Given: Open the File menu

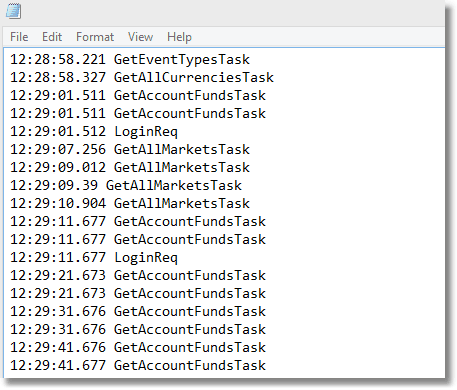Looking at the screenshot, I should pyautogui.click(x=19, y=37).
